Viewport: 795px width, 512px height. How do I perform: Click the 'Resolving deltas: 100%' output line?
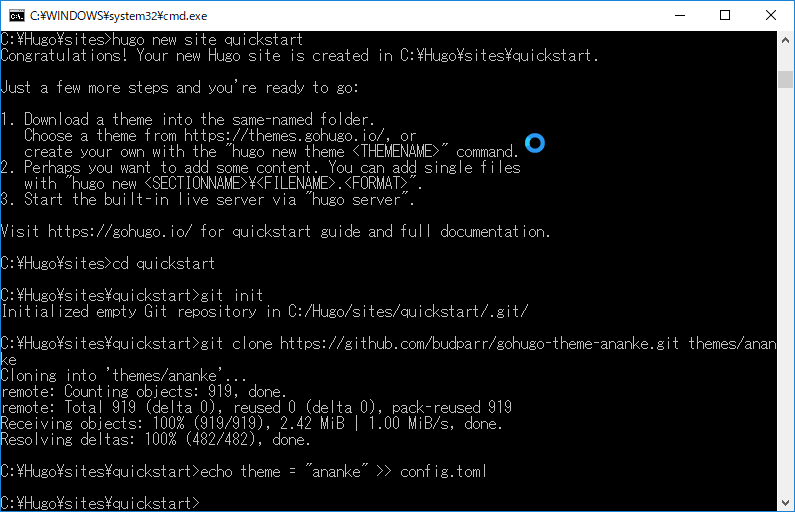[x=155, y=440]
